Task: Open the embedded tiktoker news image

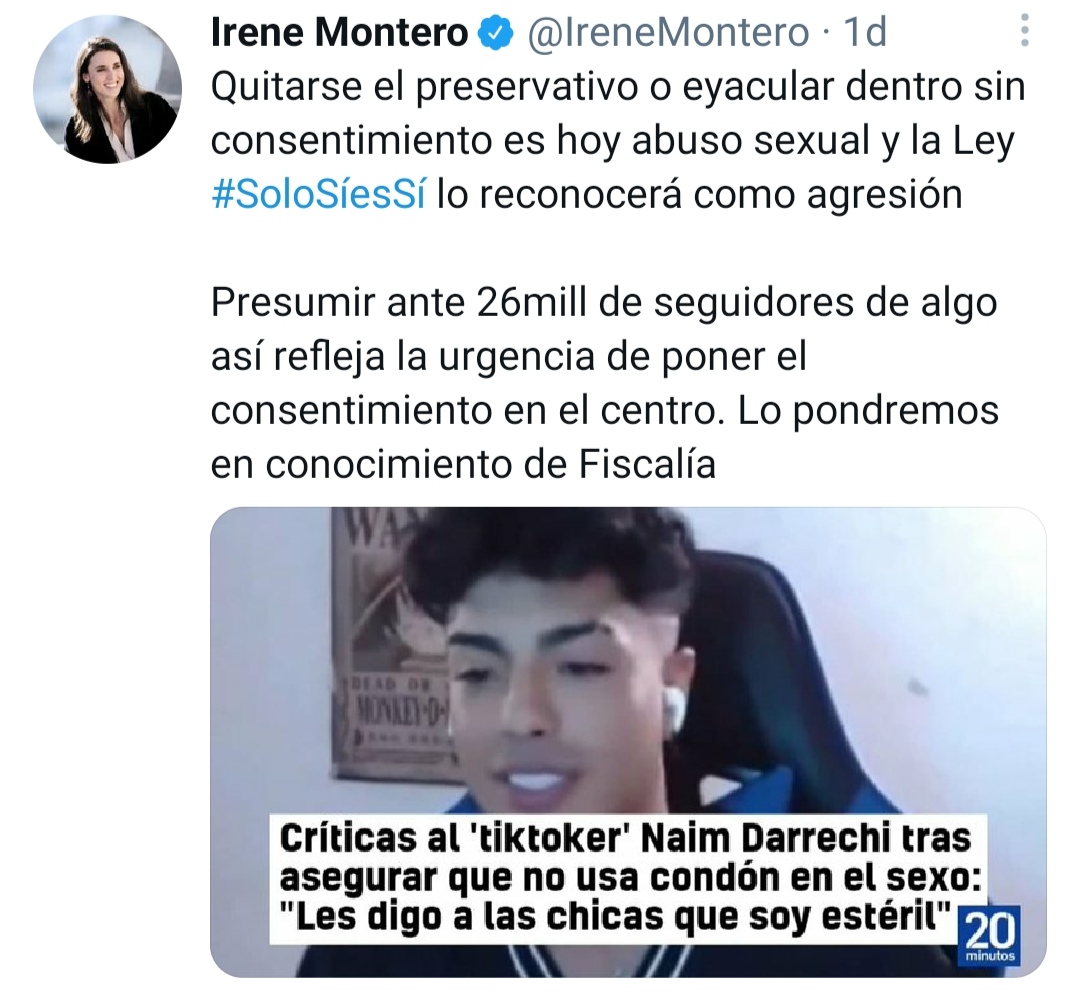Action: [x=628, y=742]
